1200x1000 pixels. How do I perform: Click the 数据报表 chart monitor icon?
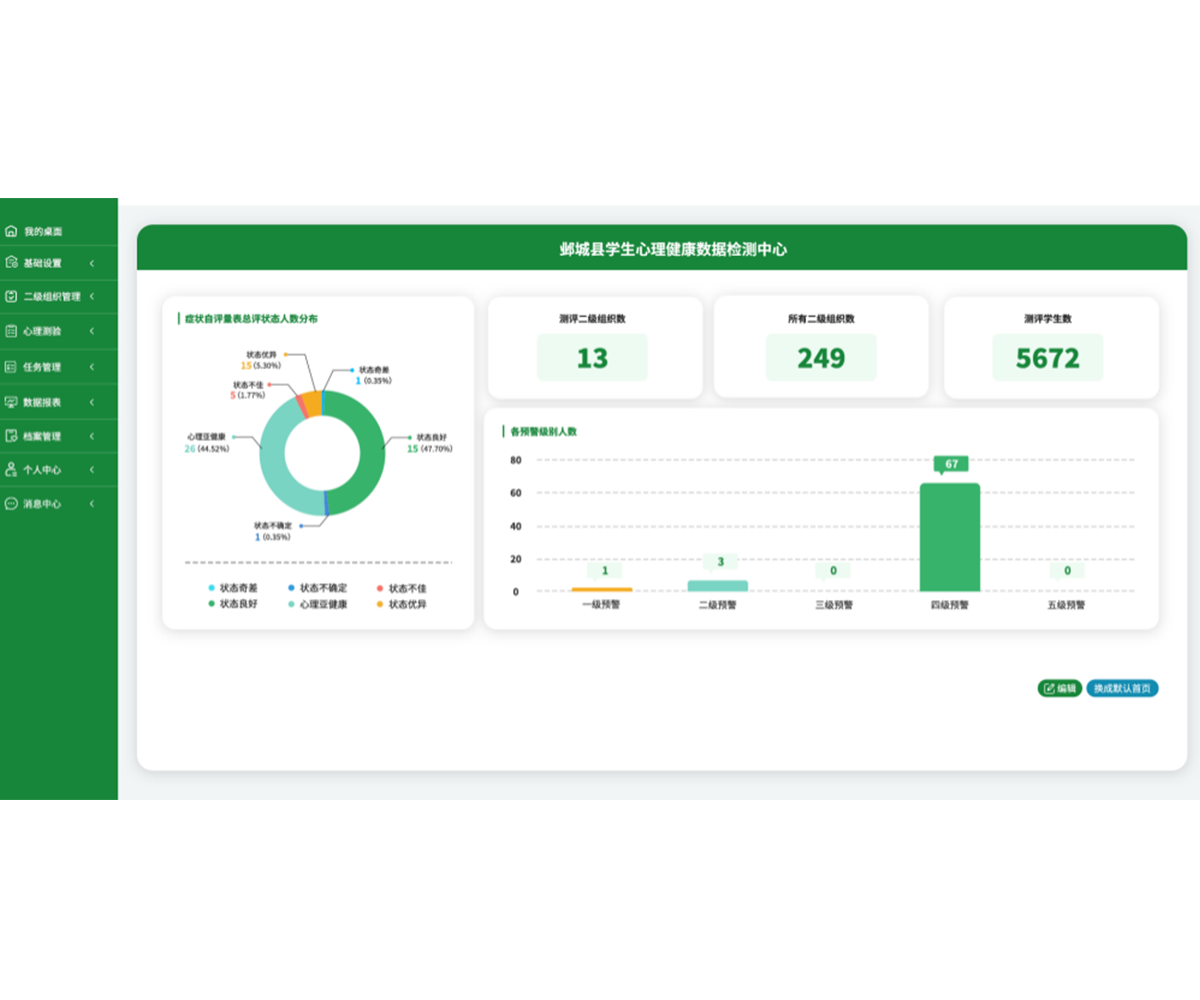[11, 402]
